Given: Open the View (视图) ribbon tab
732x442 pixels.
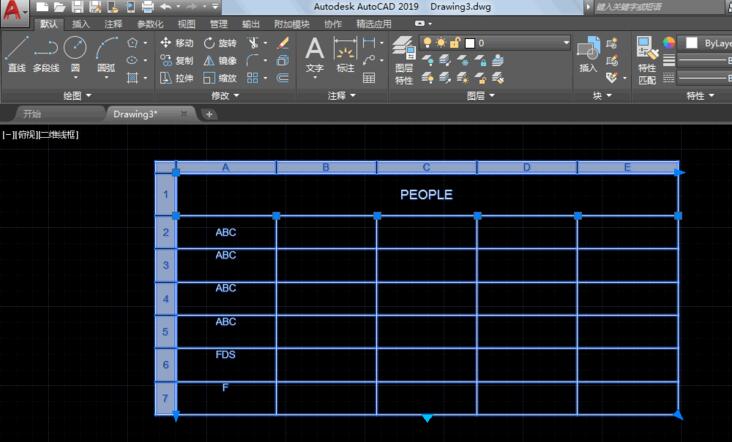Looking at the screenshot, I should click(x=187, y=24).
